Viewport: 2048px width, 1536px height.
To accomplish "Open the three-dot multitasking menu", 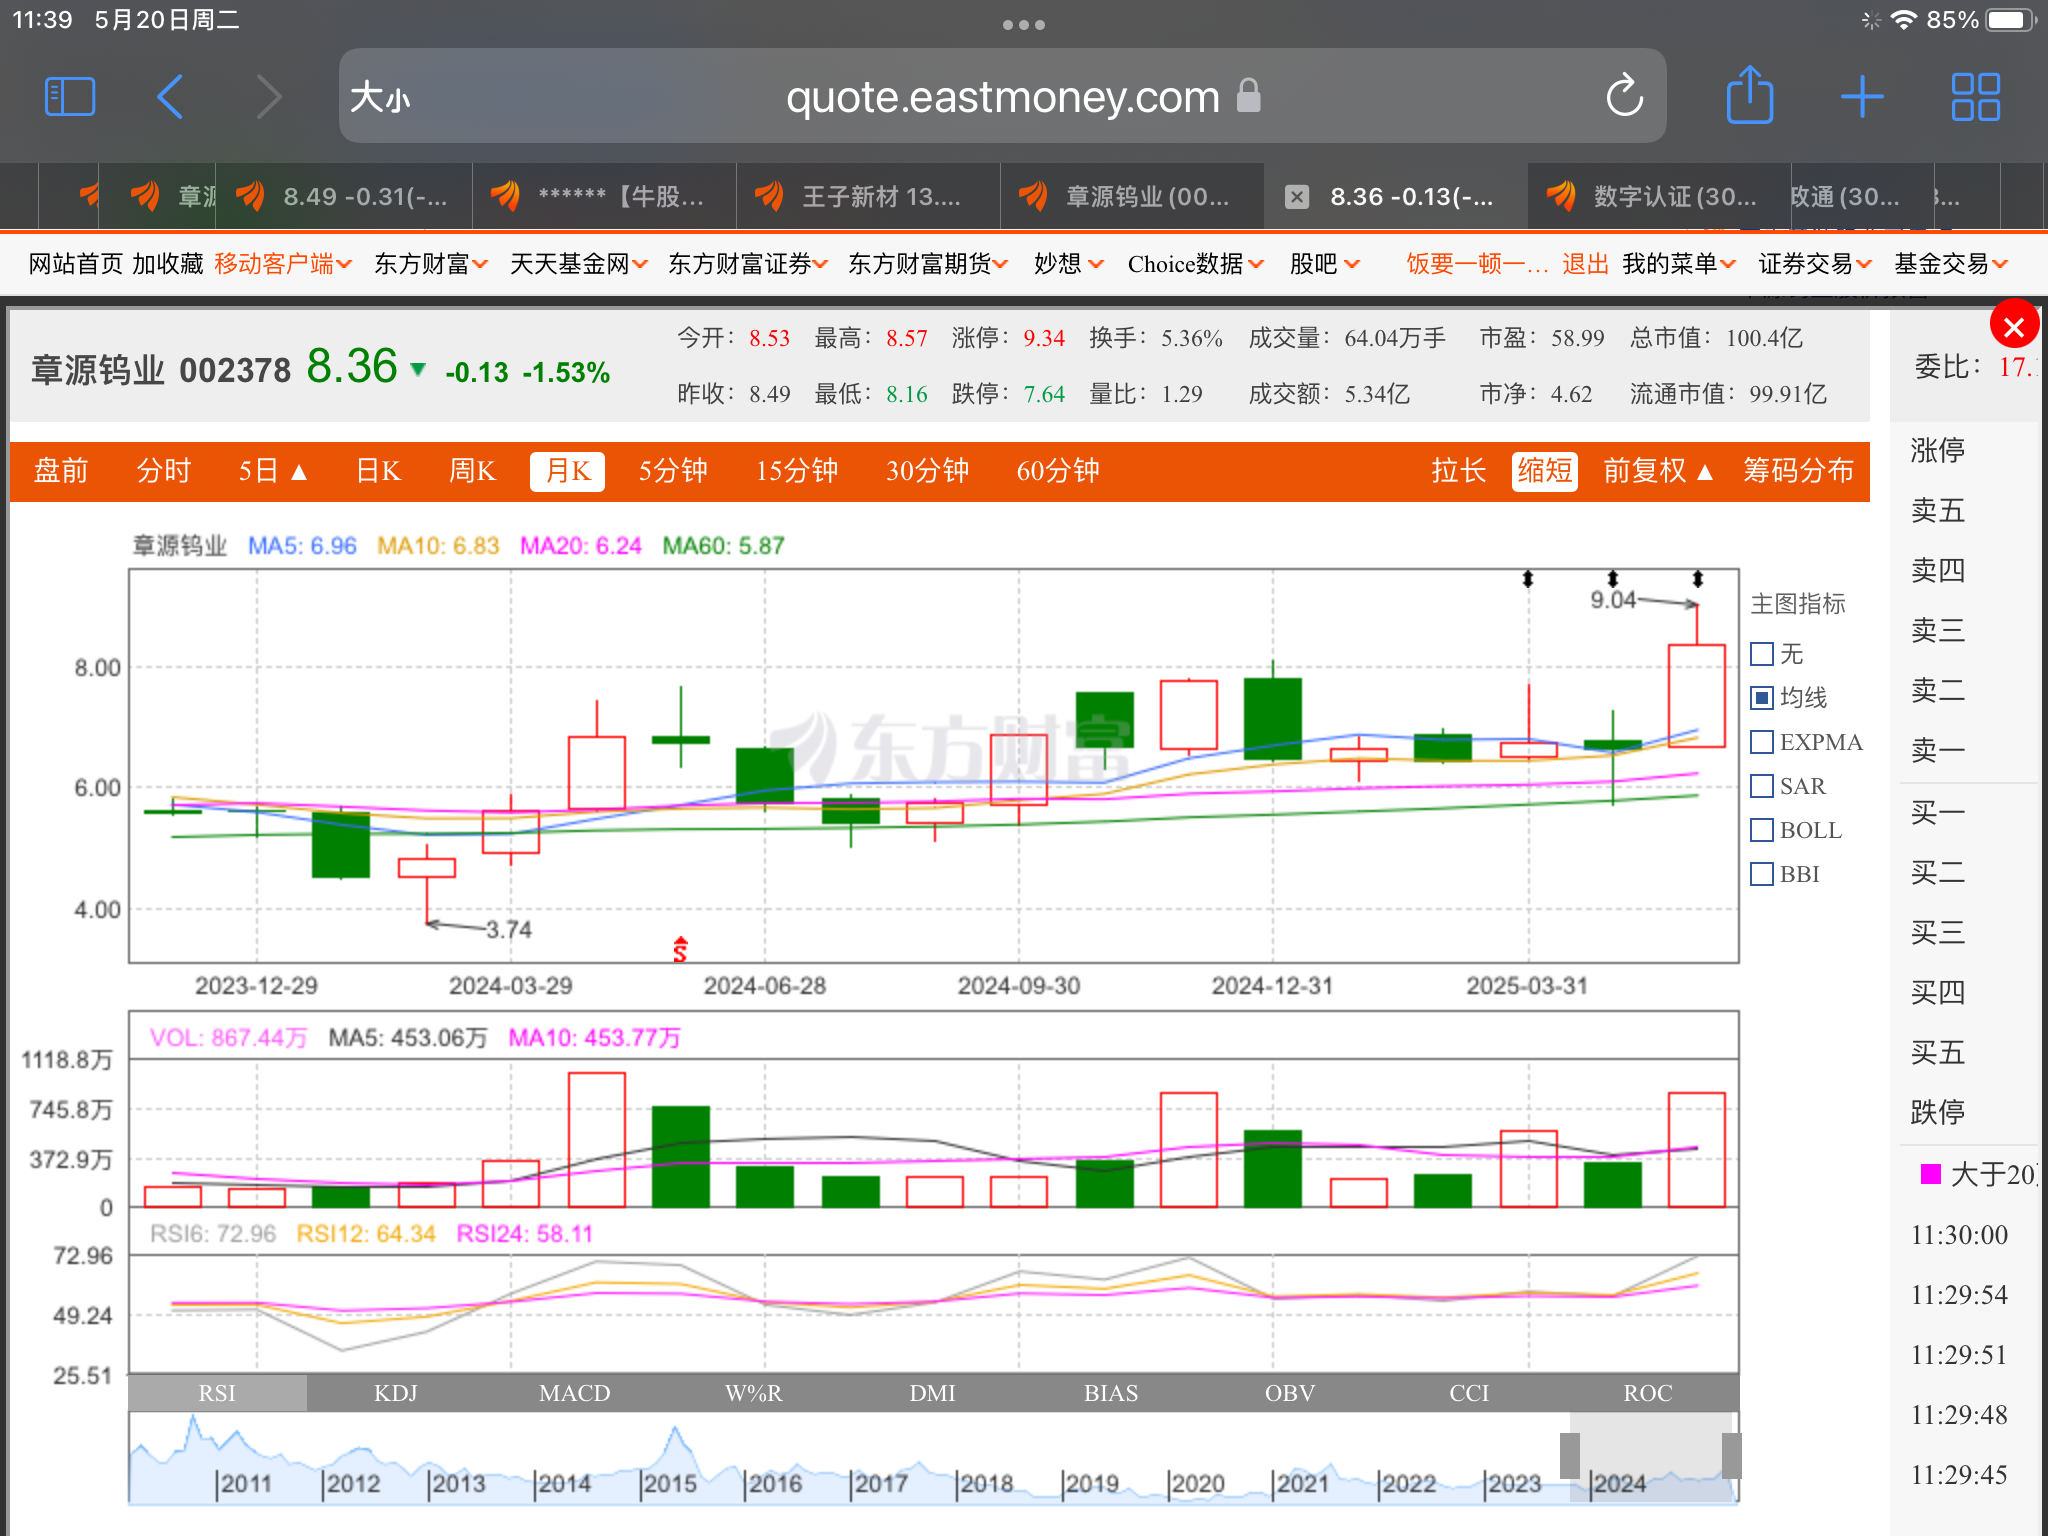I will pyautogui.click(x=1024, y=25).
